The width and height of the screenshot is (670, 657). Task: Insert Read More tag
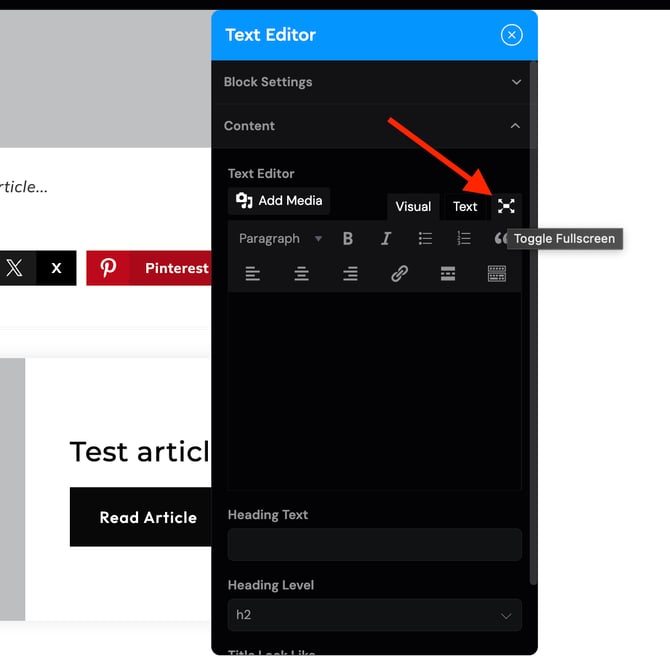point(448,273)
